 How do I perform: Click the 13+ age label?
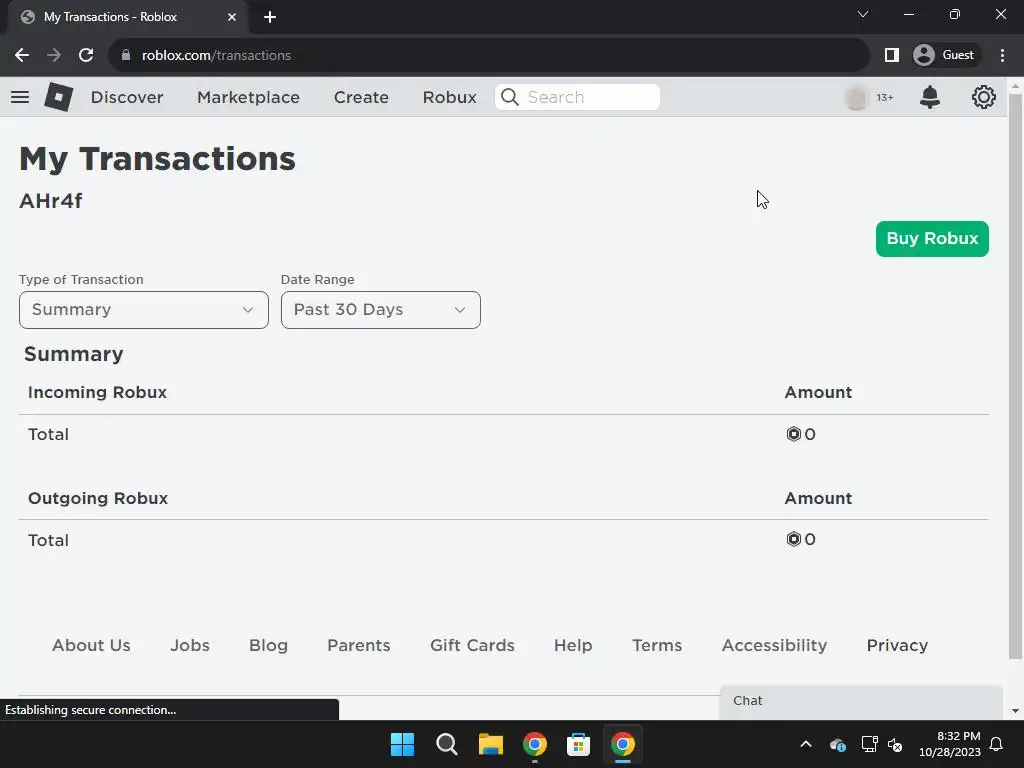pos(885,97)
